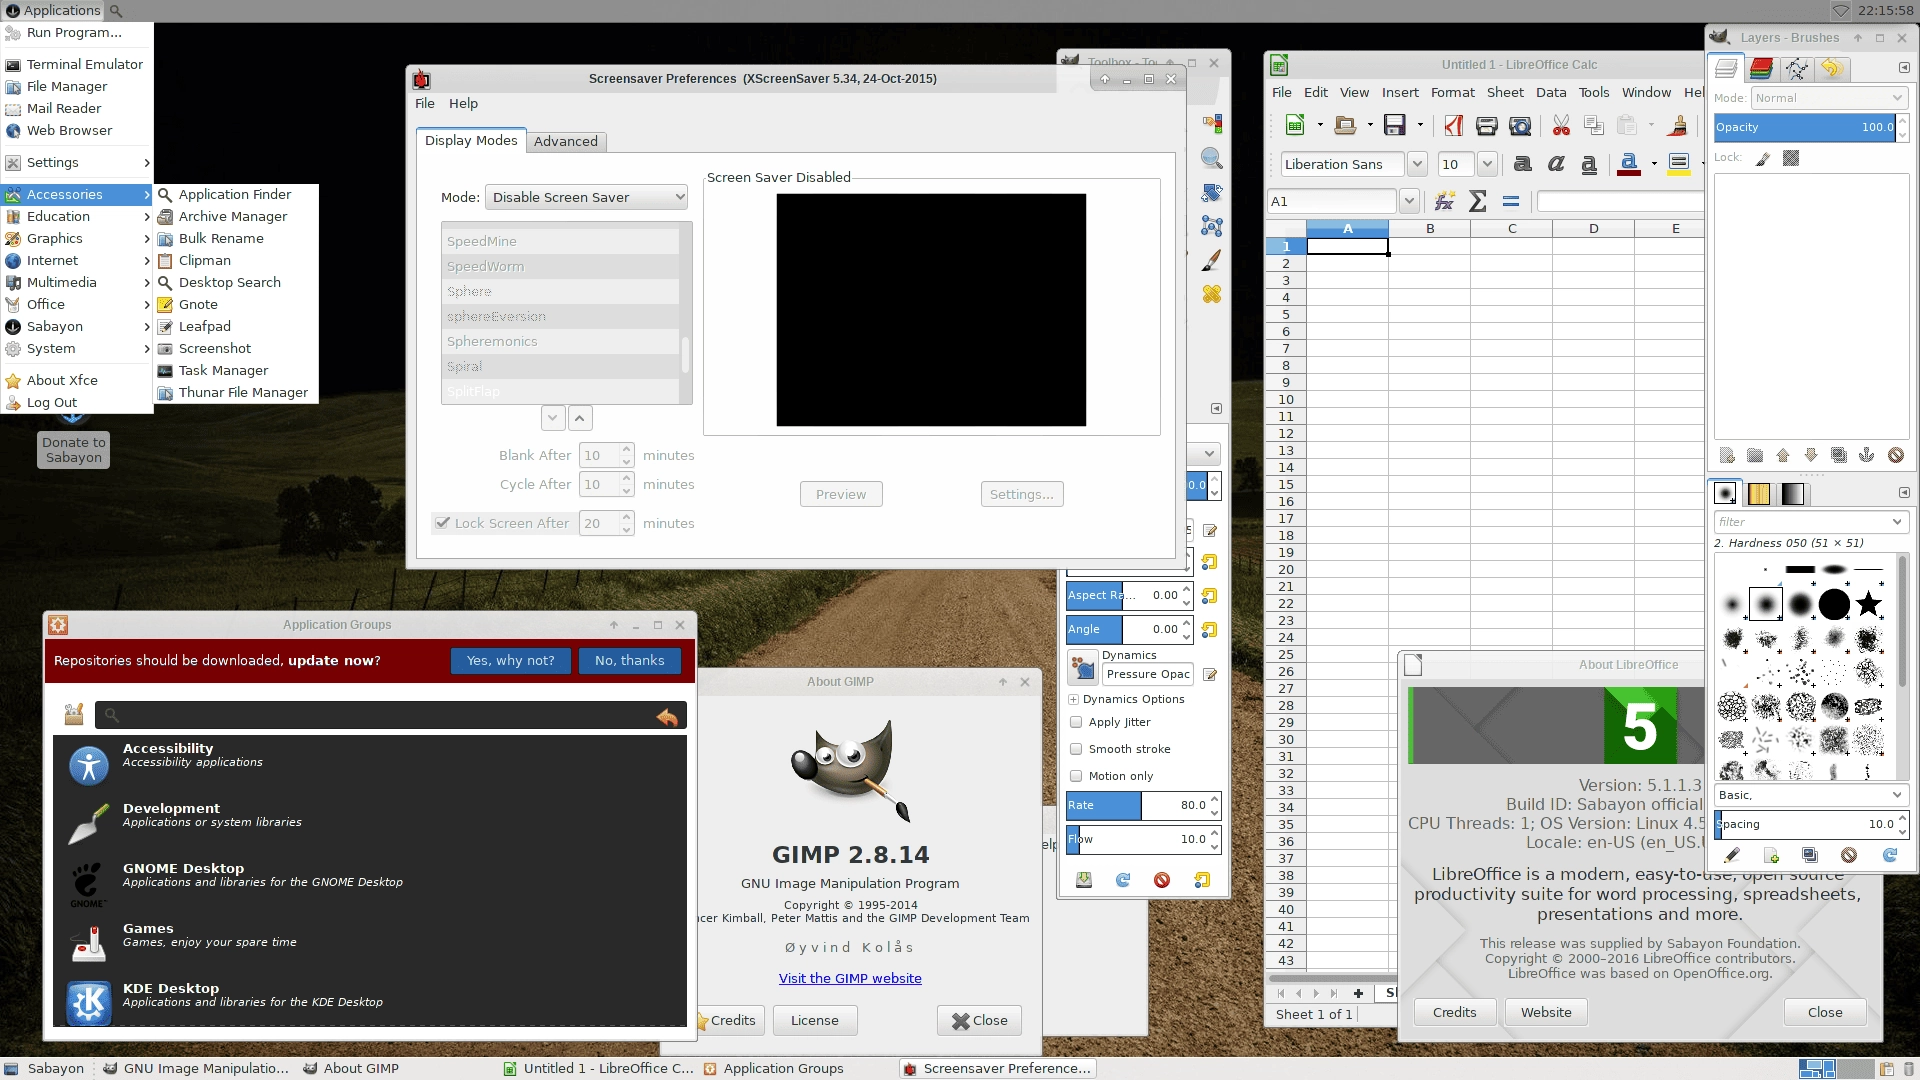Open the font name dropdown in Calc
Image resolution: width=1920 pixels, height=1080 pixels.
point(1417,164)
